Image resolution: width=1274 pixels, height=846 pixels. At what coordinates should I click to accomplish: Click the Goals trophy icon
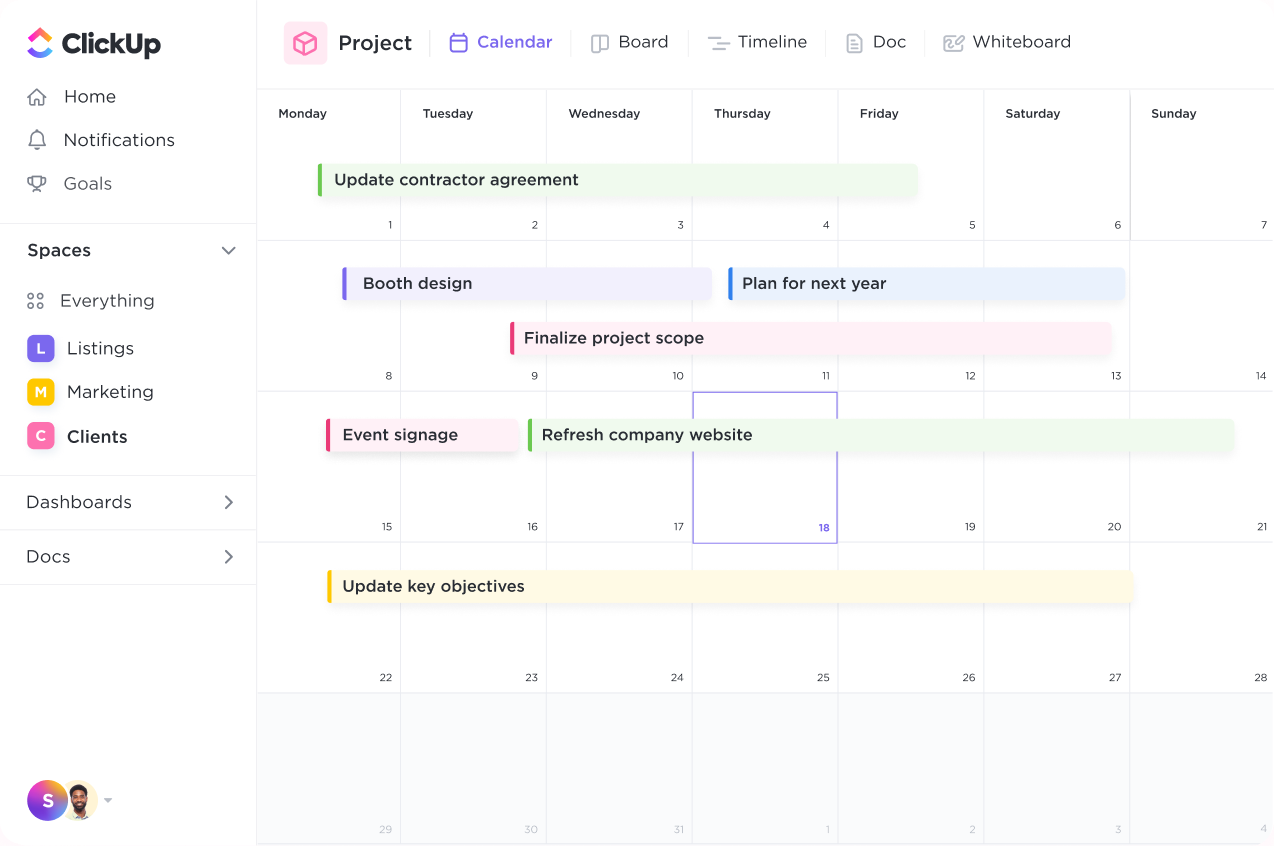tap(37, 184)
